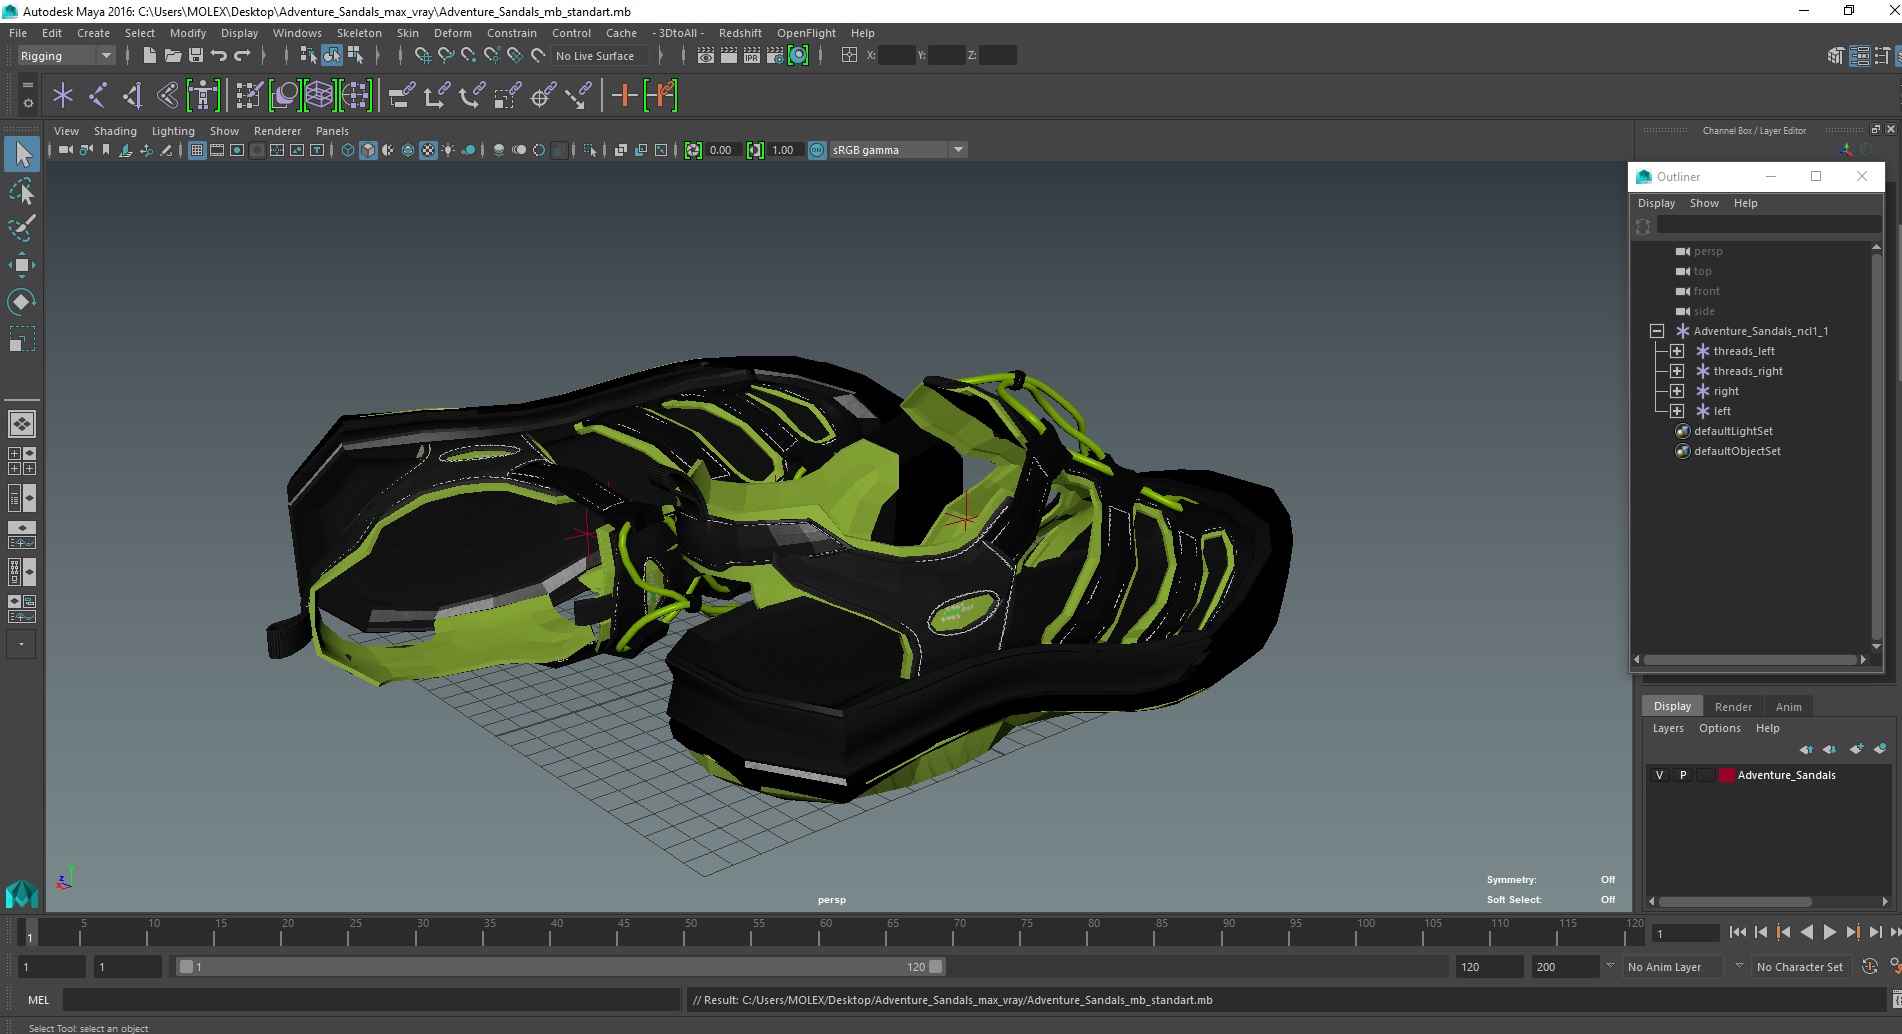The image size is (1902, 1034).
Task: Toggle visibility V of Adventure_Sandals layer
Action: tap(1659, 775)
